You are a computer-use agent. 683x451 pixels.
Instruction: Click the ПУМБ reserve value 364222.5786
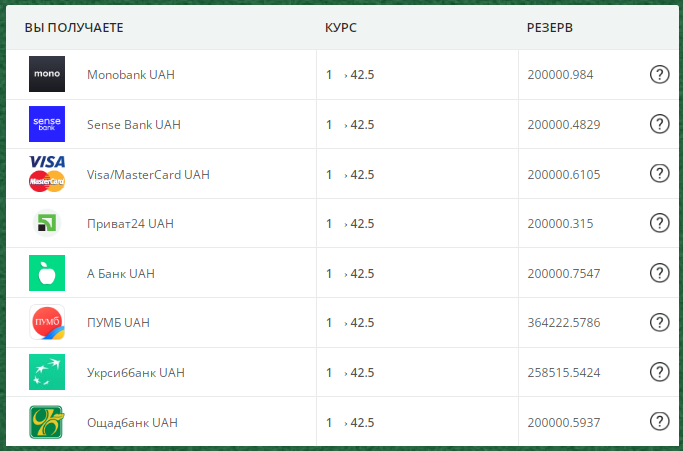click(x=564, y=322)
